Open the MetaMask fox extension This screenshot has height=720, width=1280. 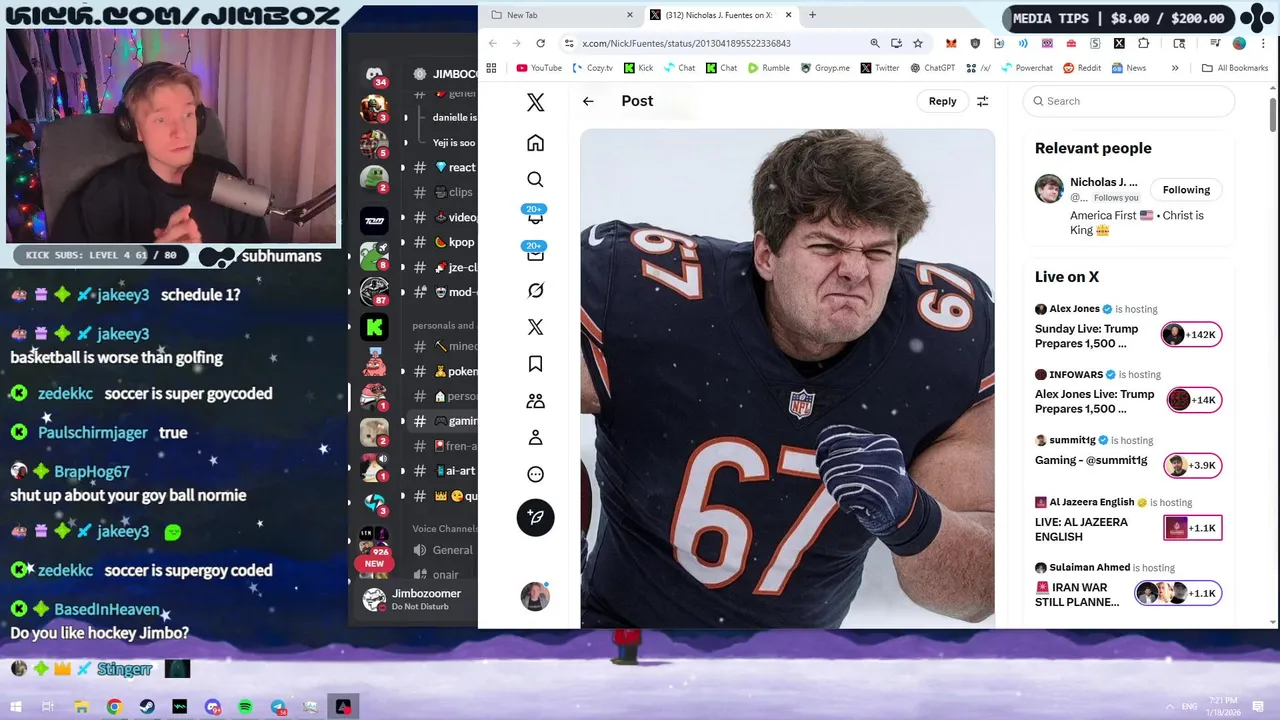(951, 43)
